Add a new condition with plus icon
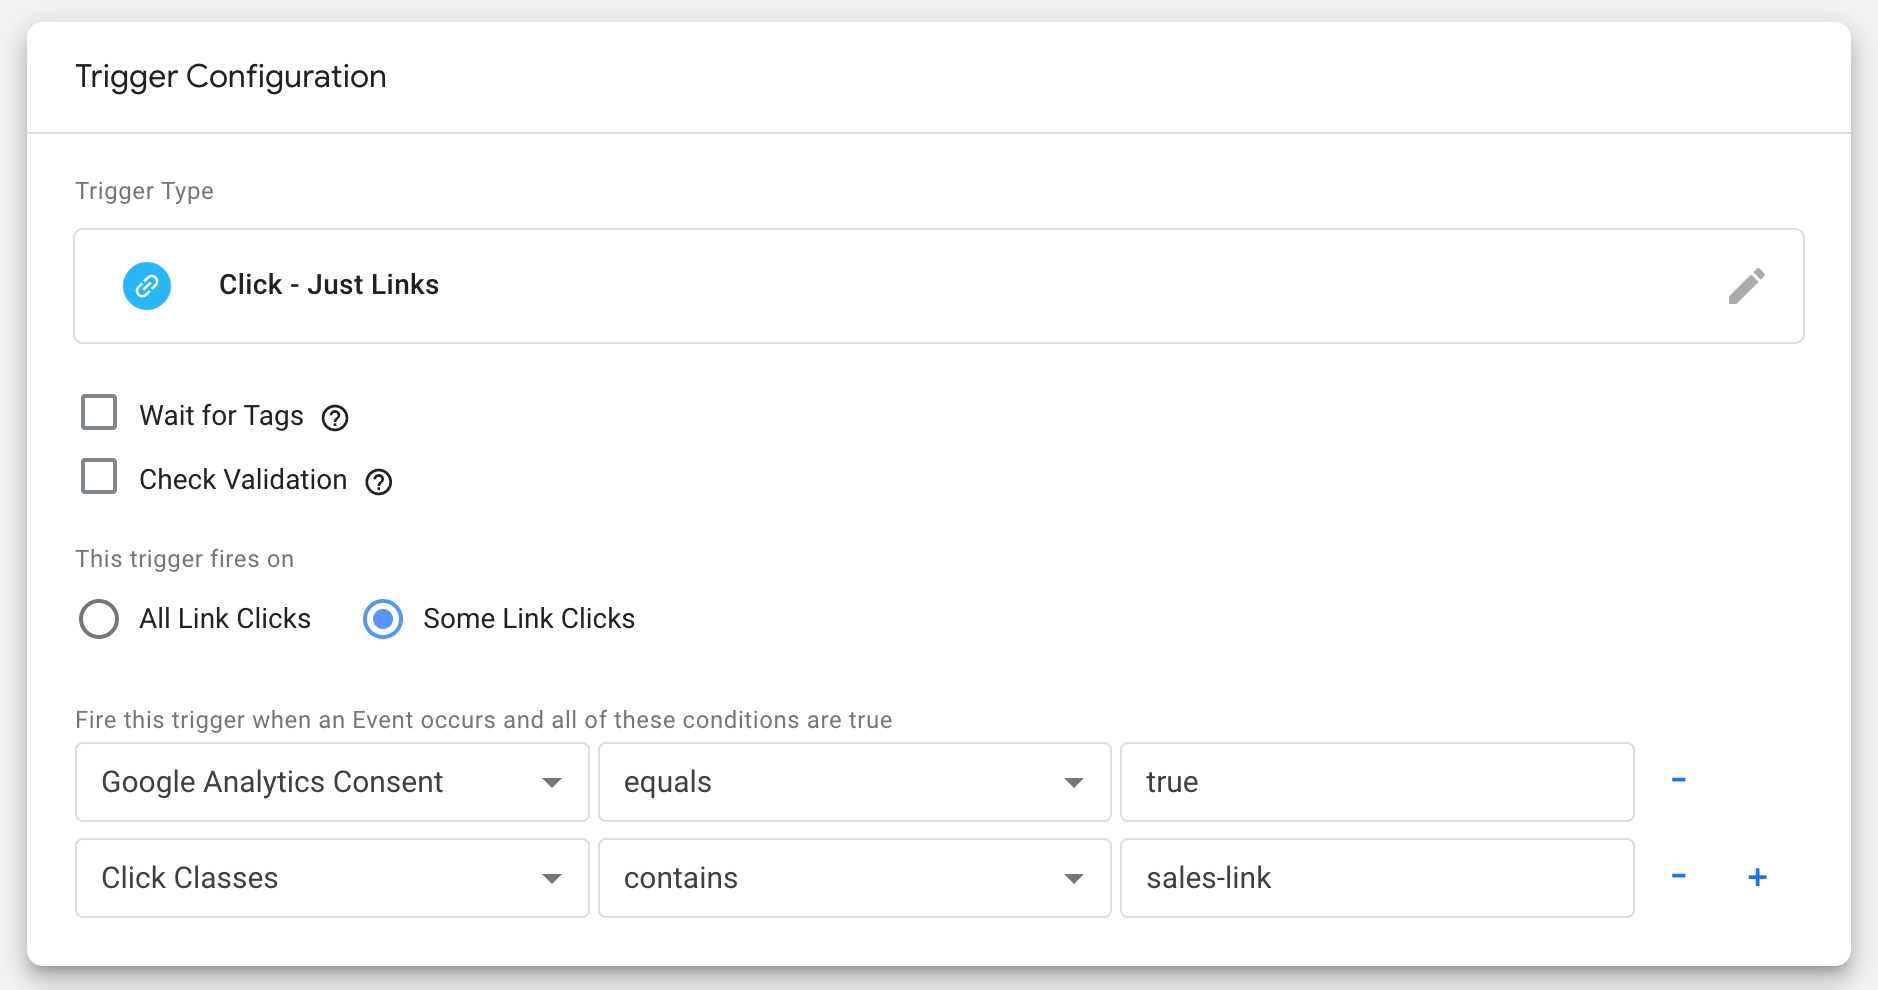The image size is (1878, 990). pos(1757,877)
